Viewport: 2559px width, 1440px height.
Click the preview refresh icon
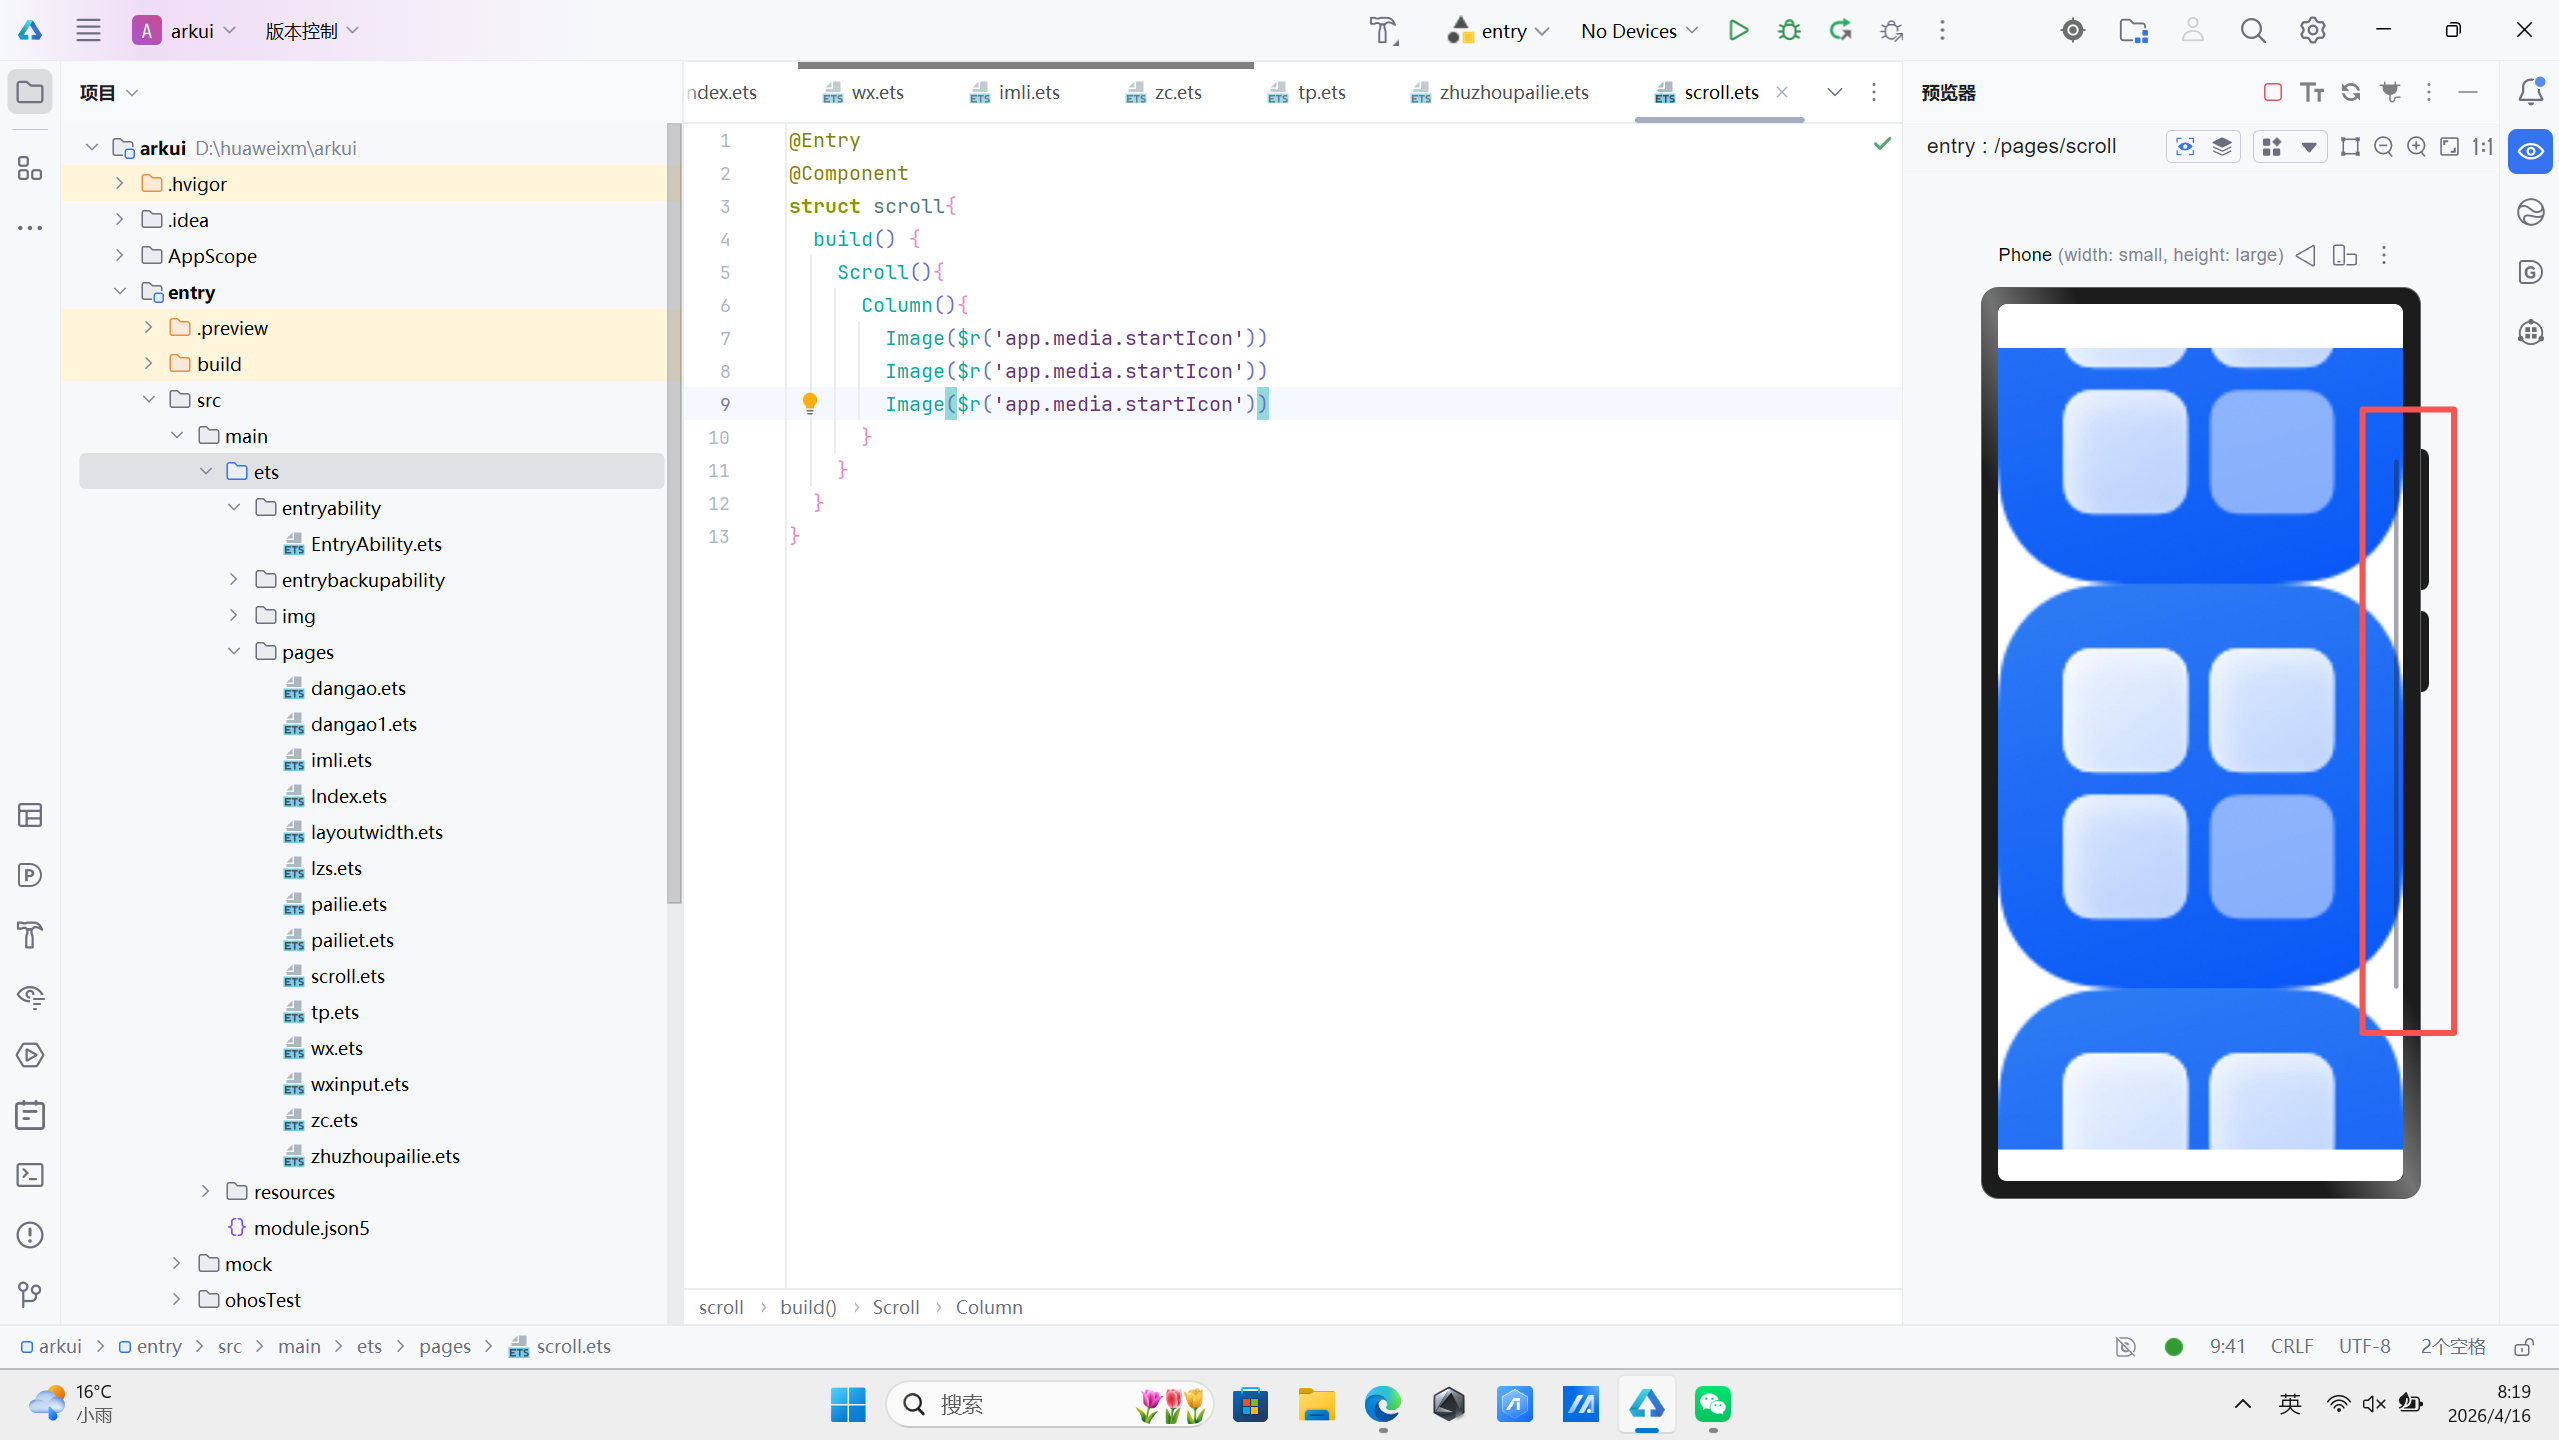2351,92
